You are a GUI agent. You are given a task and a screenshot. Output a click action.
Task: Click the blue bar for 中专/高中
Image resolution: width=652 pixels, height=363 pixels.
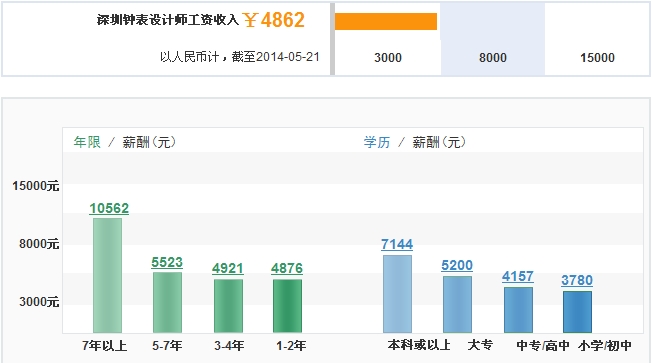pos(519,310)
